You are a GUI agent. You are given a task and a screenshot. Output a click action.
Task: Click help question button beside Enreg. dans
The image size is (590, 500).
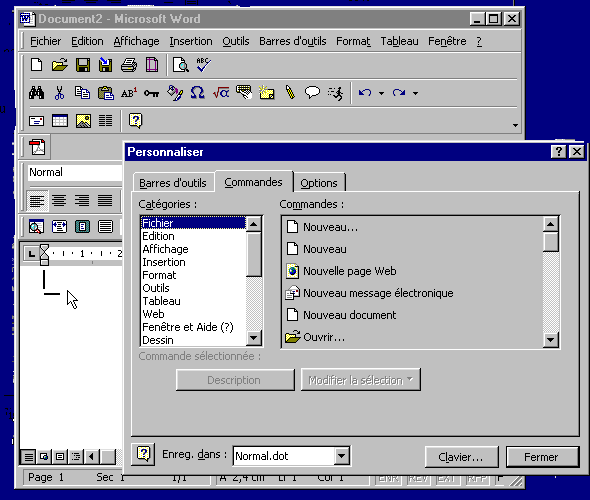pyautogui.click(x=143, y=454)
